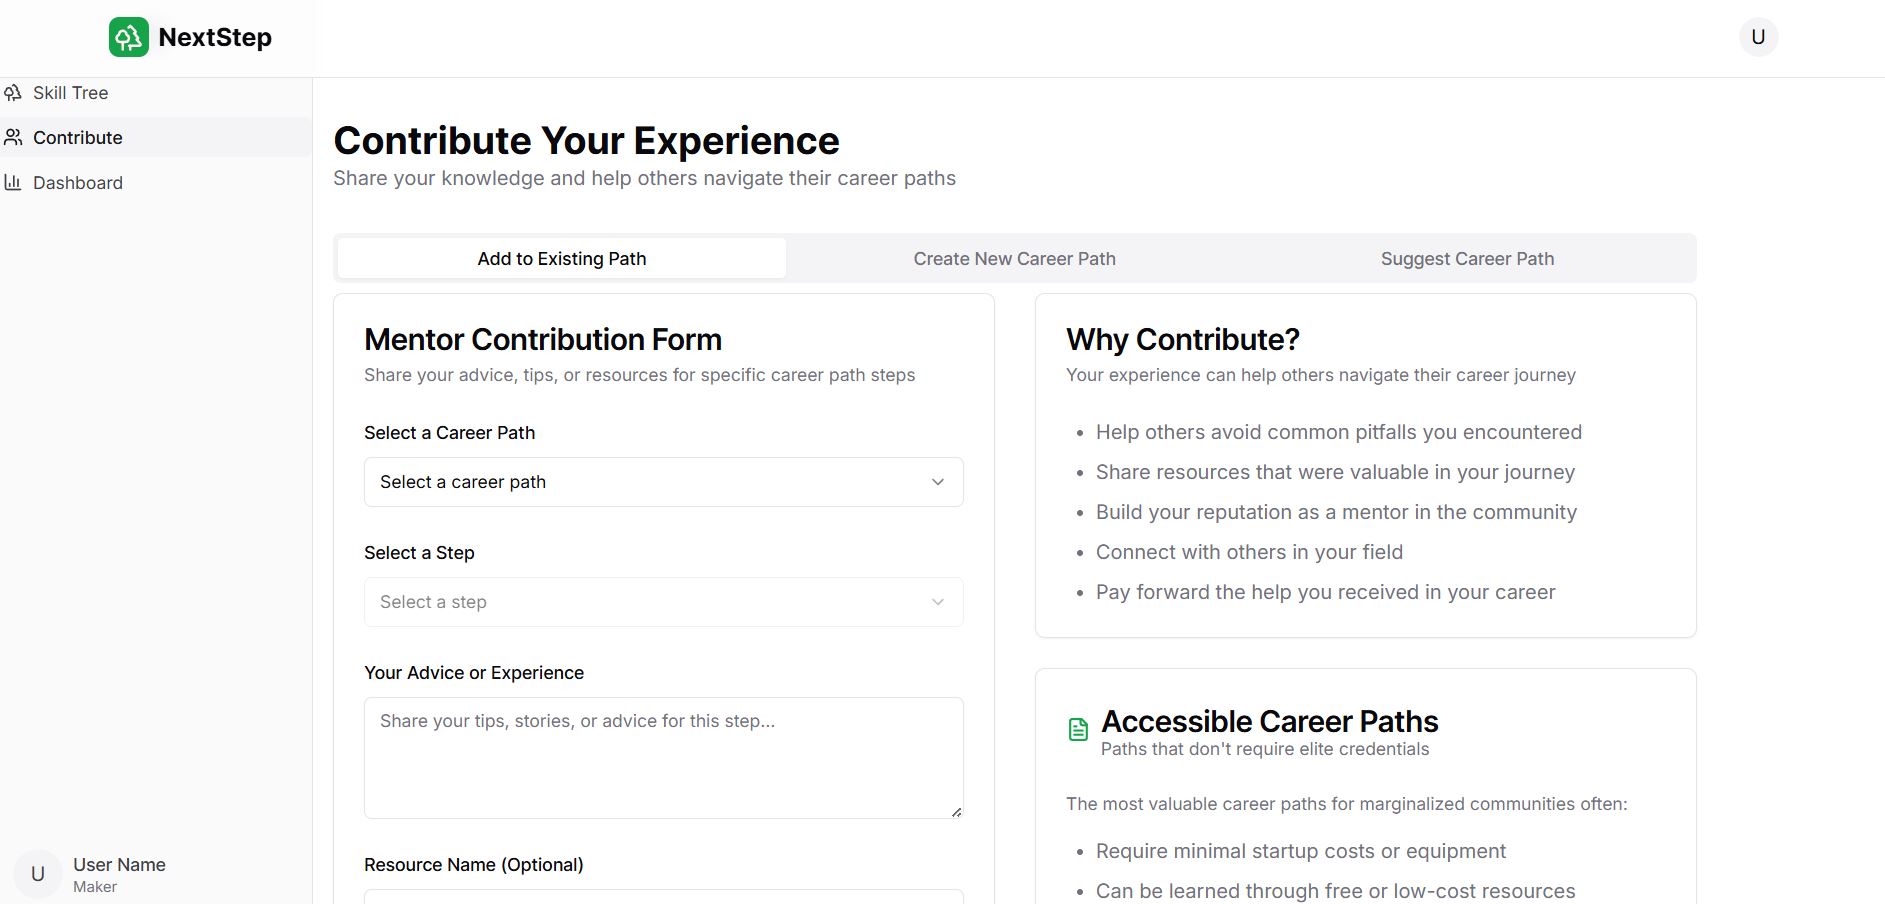Click the Accessible Career Paths document icon
Image resolution: width=1885 pixels, height=904 pixels.
tap(1078, 729)
